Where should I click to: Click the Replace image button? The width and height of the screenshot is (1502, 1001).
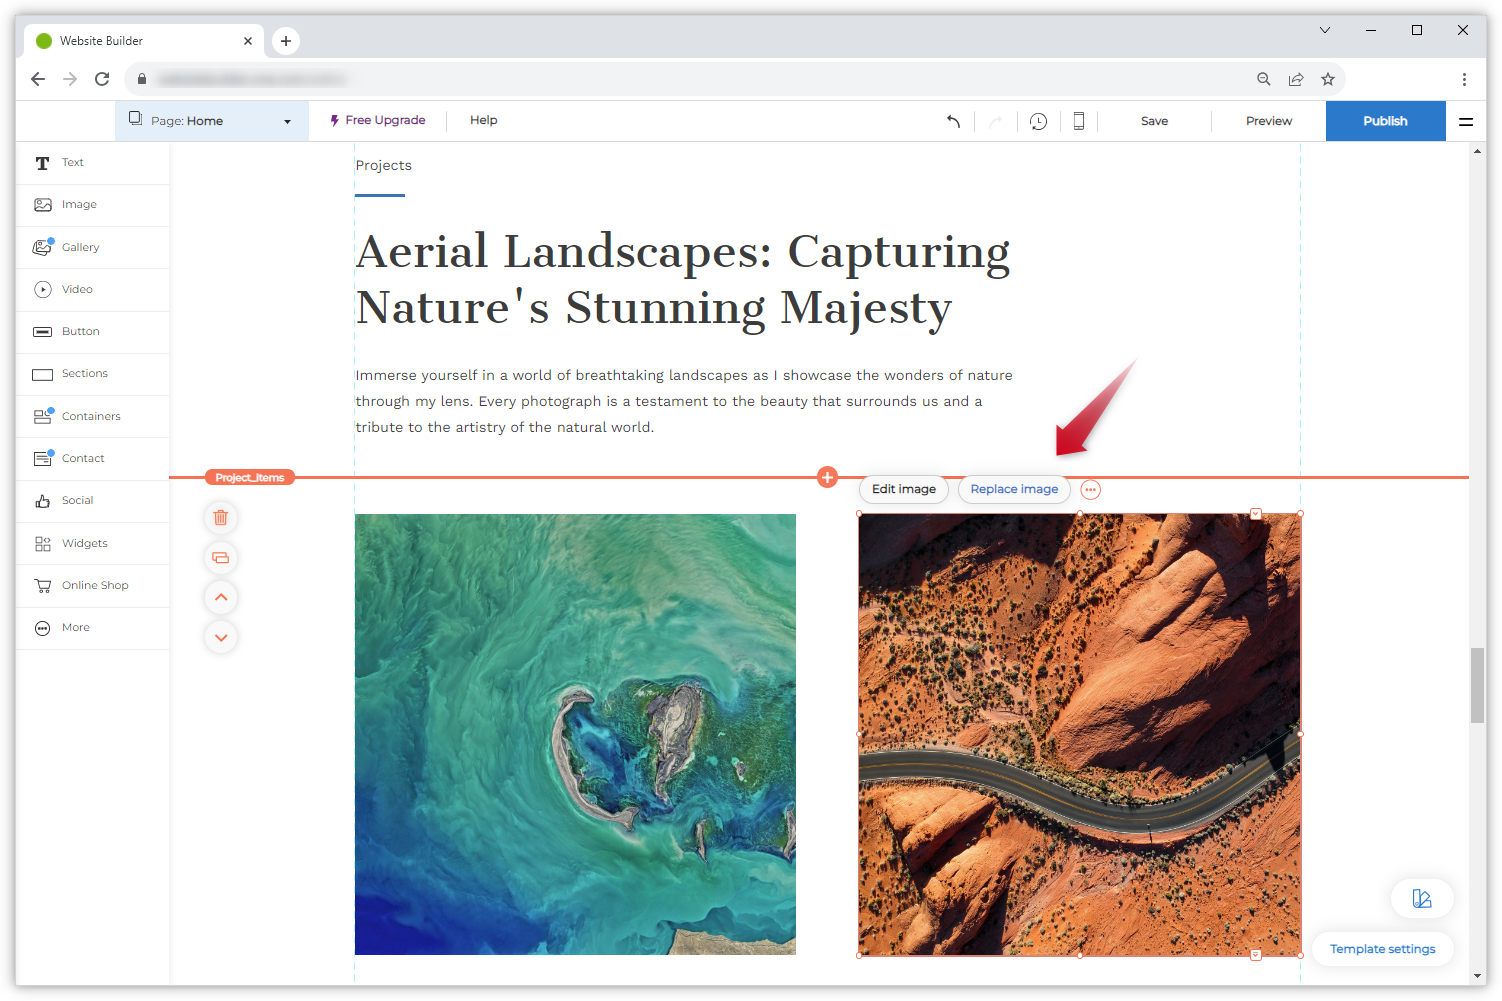tap(1013, 489)
